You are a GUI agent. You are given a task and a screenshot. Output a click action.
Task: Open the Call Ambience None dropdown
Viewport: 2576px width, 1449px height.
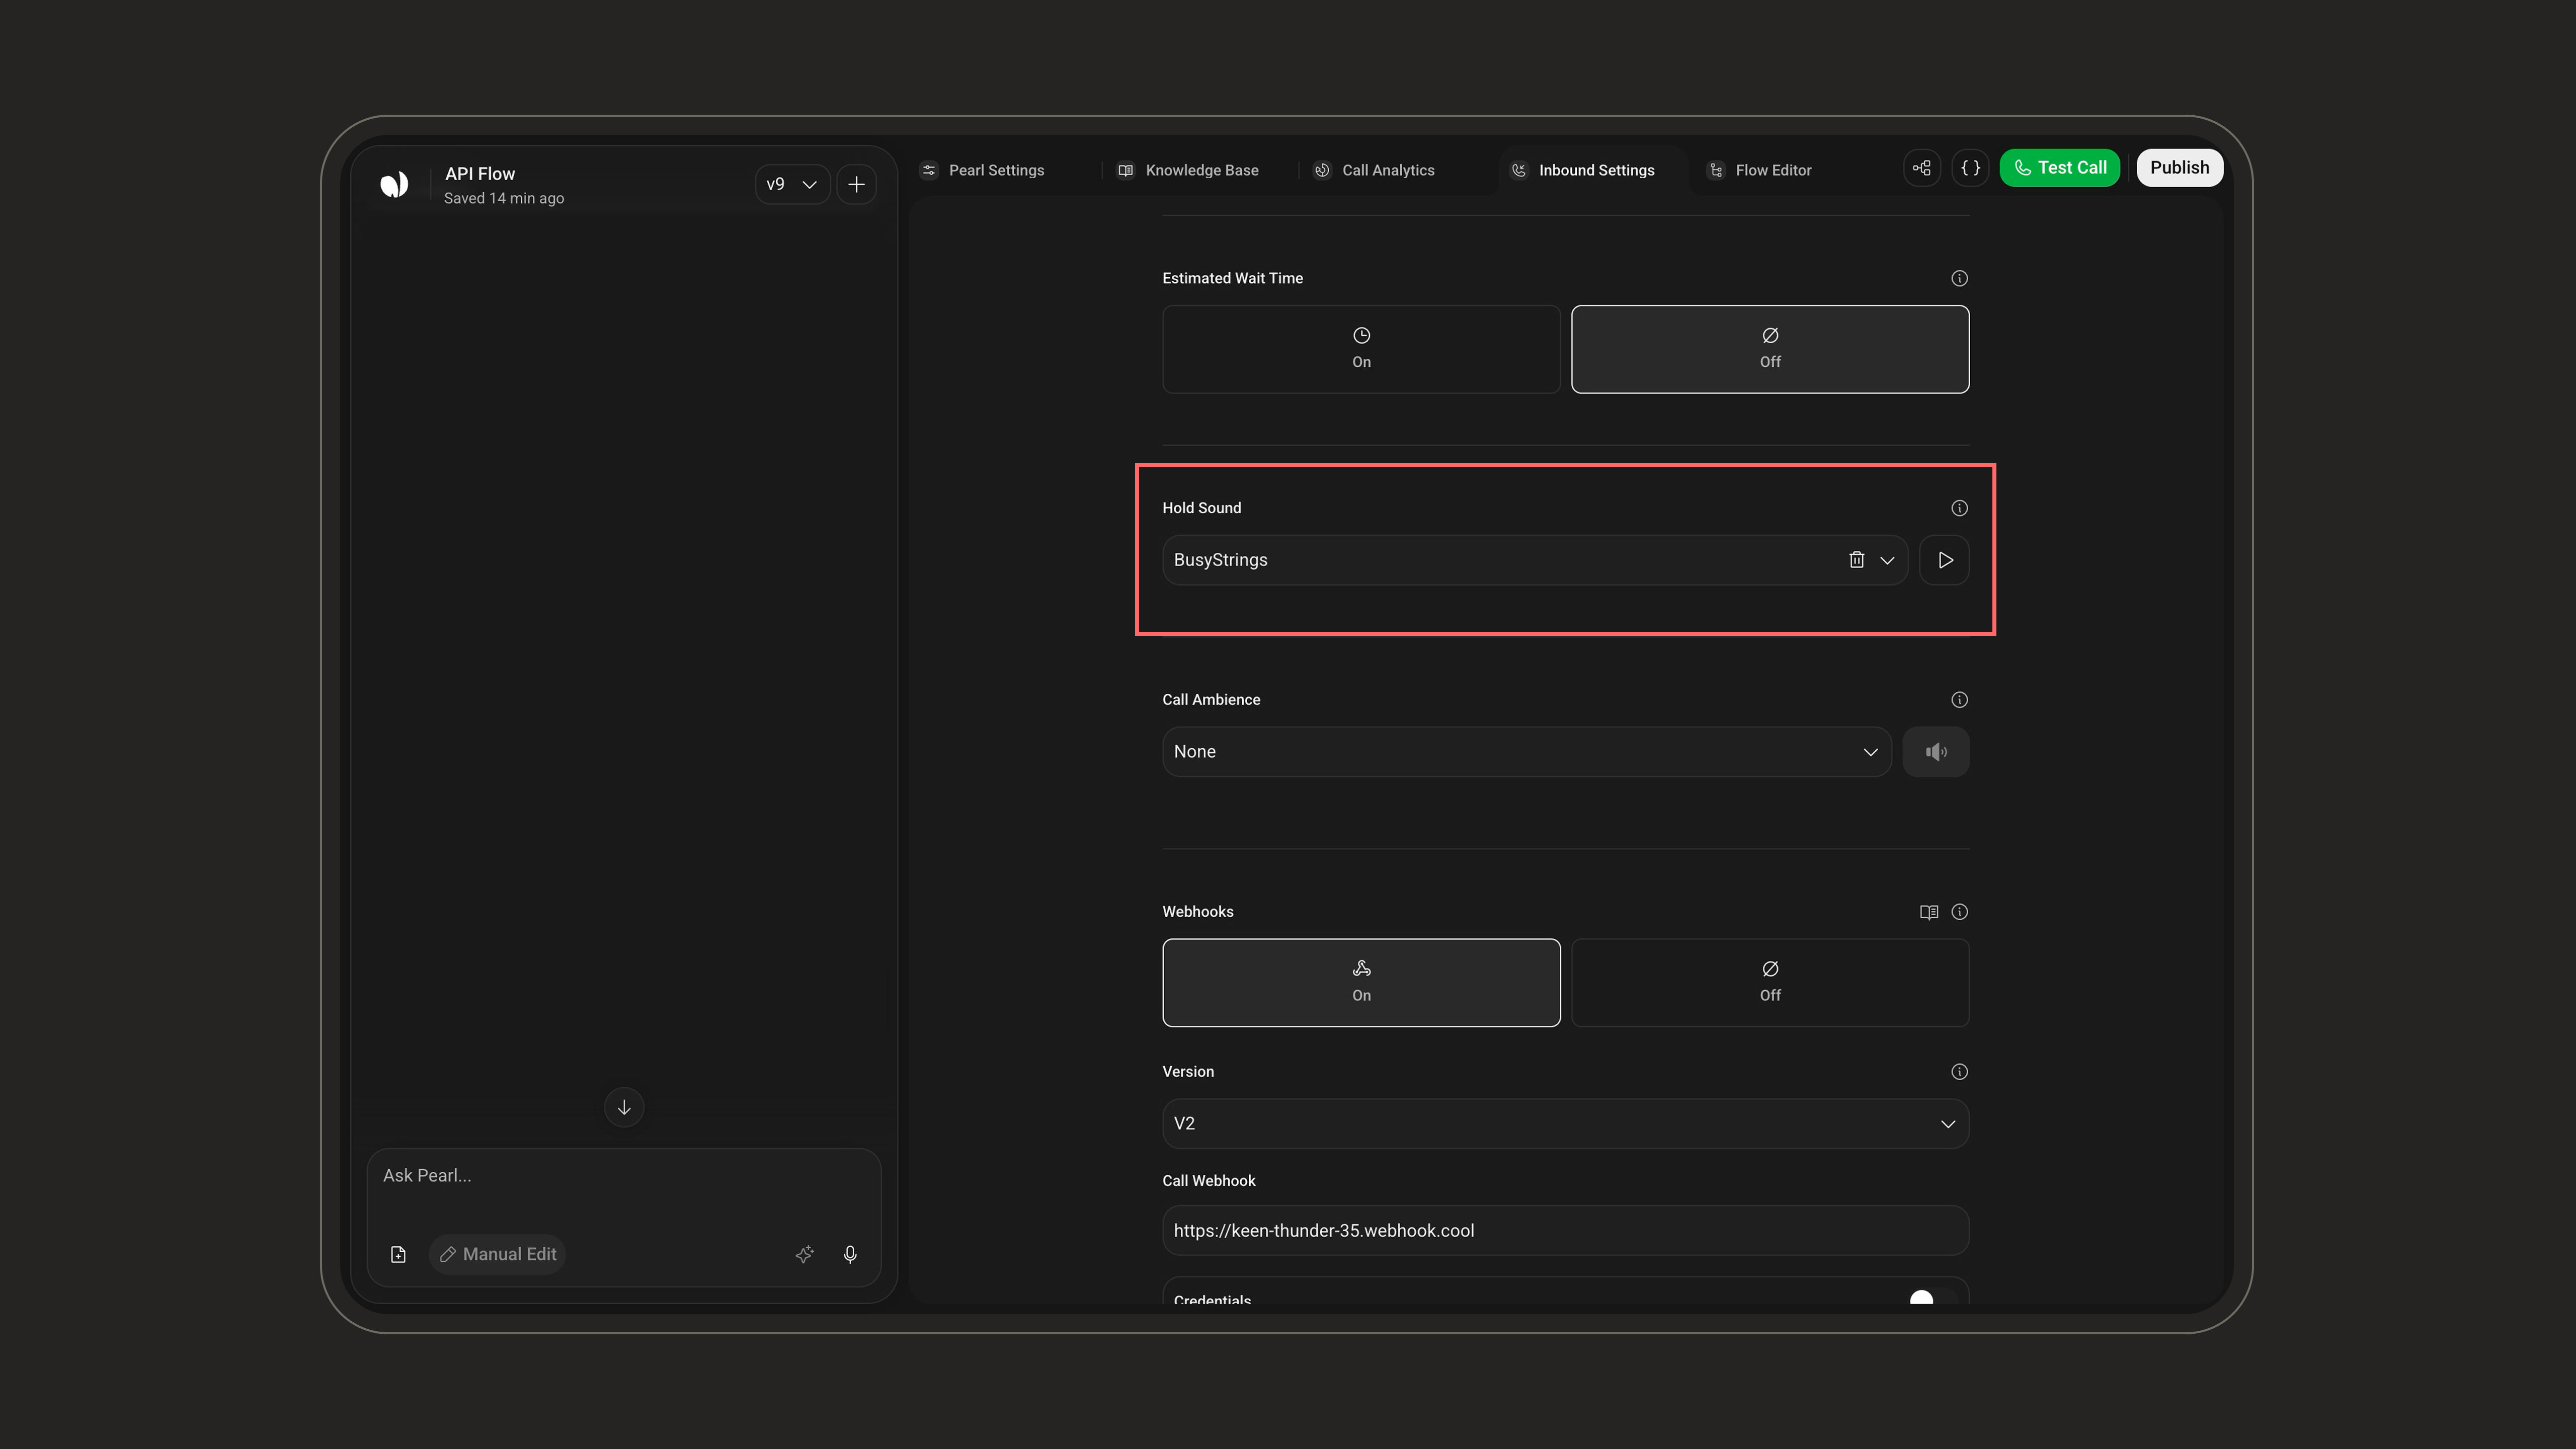point(1526,752)
